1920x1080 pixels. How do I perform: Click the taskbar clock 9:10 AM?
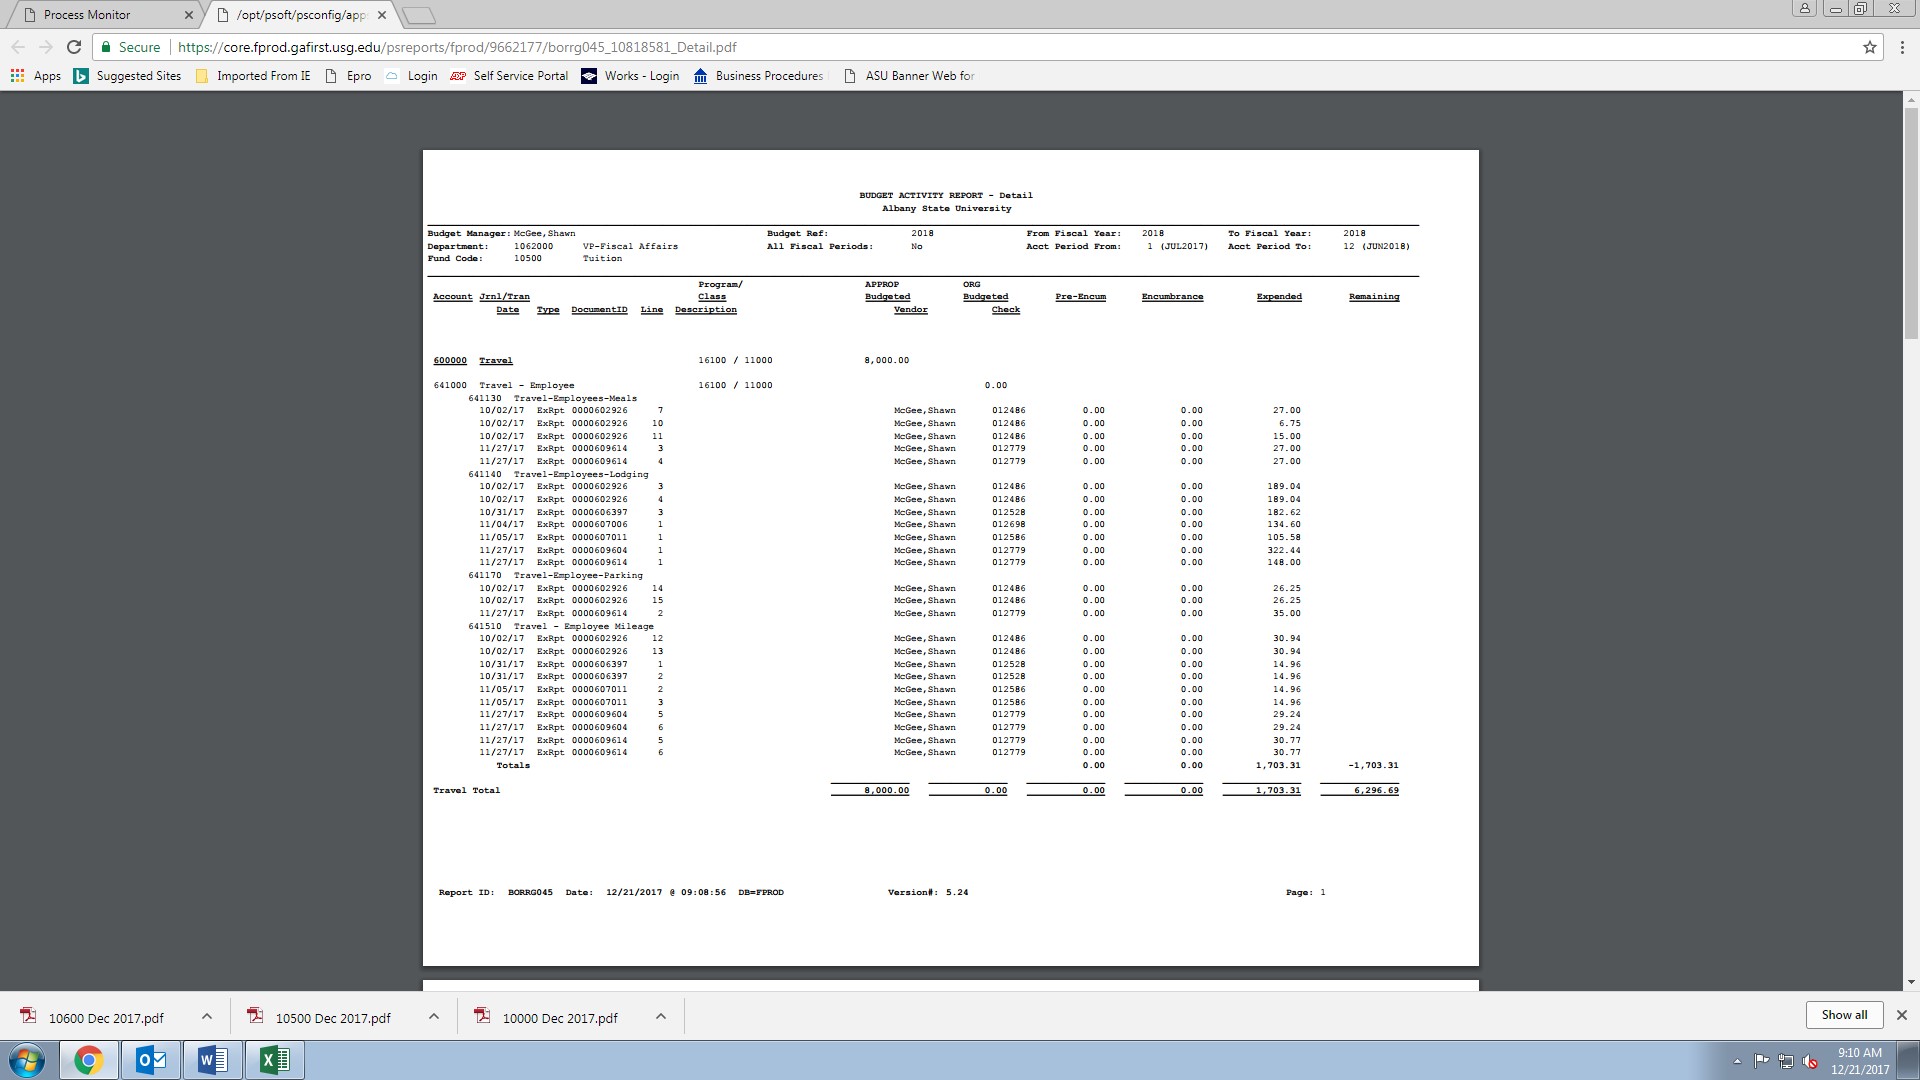point(1859,1060)
